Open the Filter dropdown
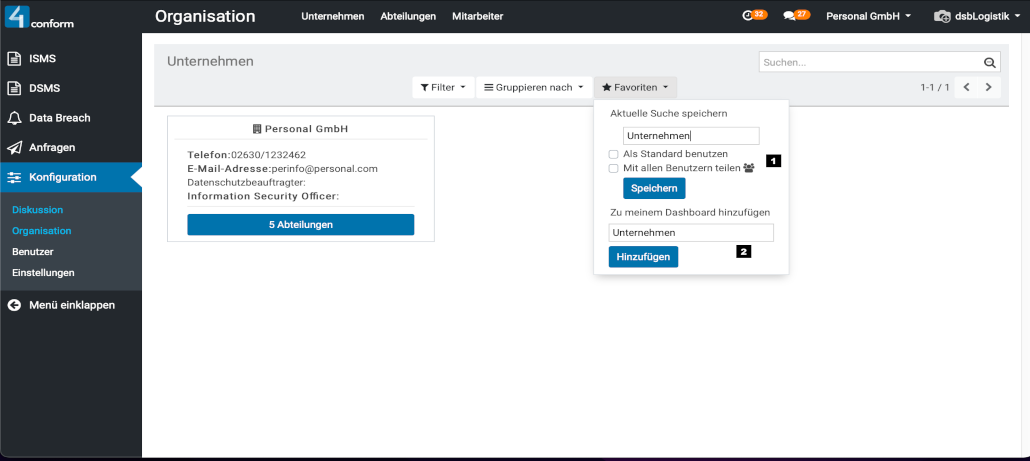Screen dimensions: 1030x461 pyautogui.click(x=443, y=88)
